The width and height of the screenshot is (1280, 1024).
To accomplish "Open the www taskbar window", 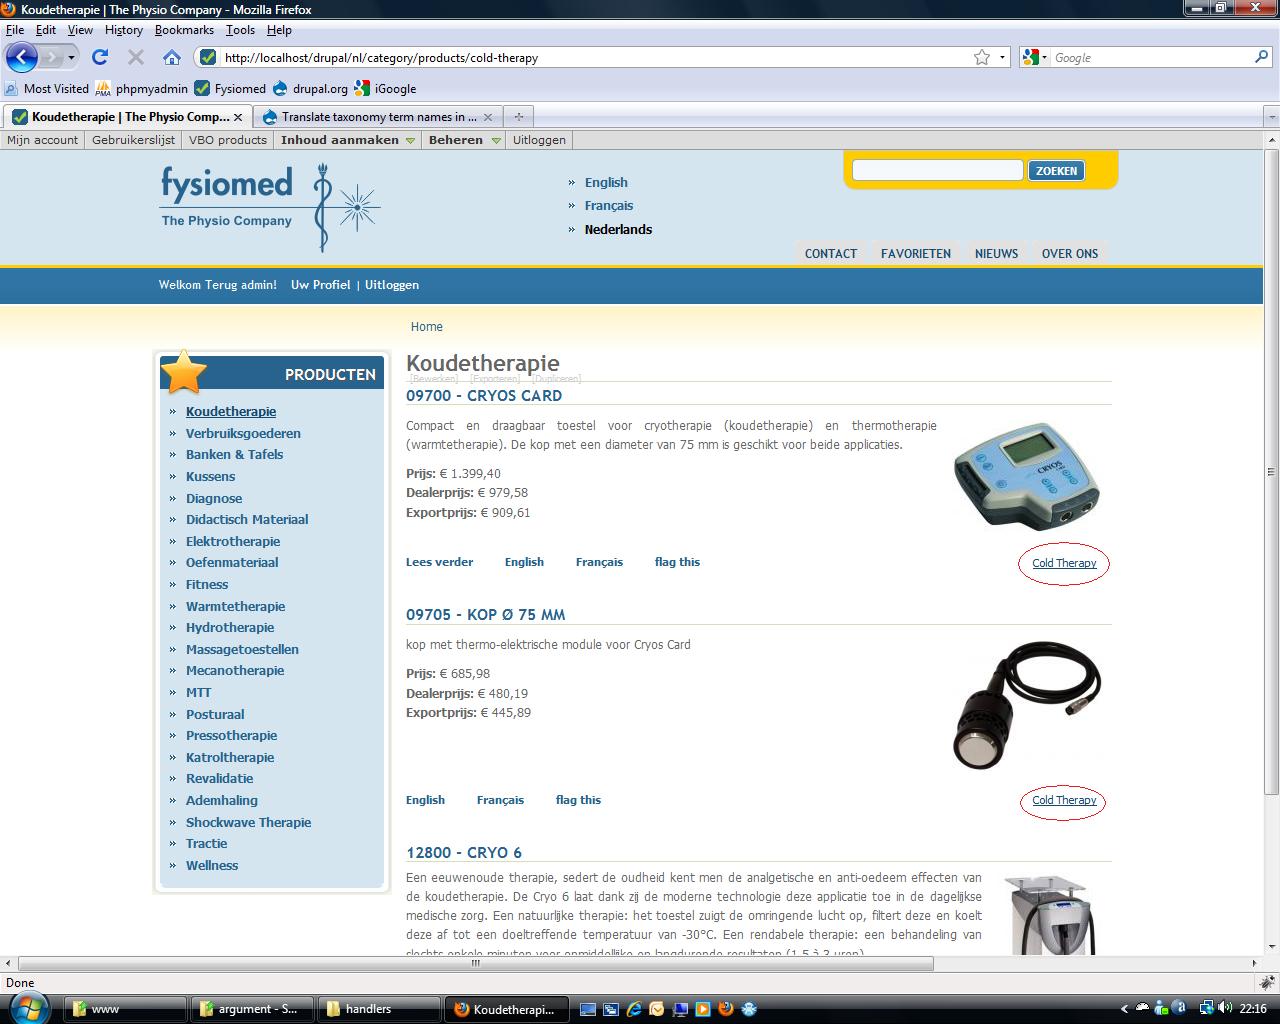I will (126, 1009).
